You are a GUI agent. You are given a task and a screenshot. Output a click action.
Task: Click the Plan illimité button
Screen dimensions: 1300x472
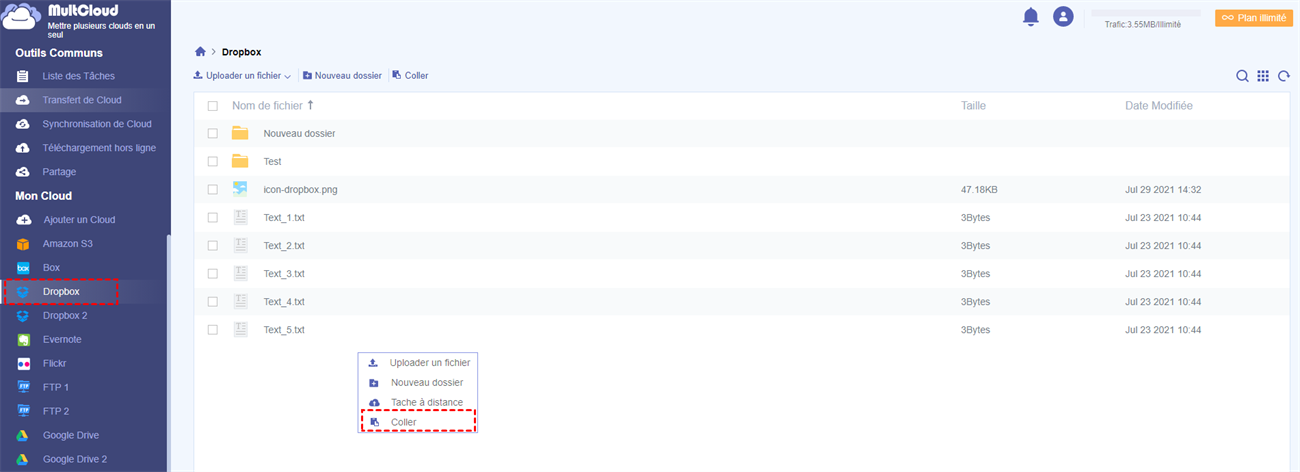[x=1252, y=17]
